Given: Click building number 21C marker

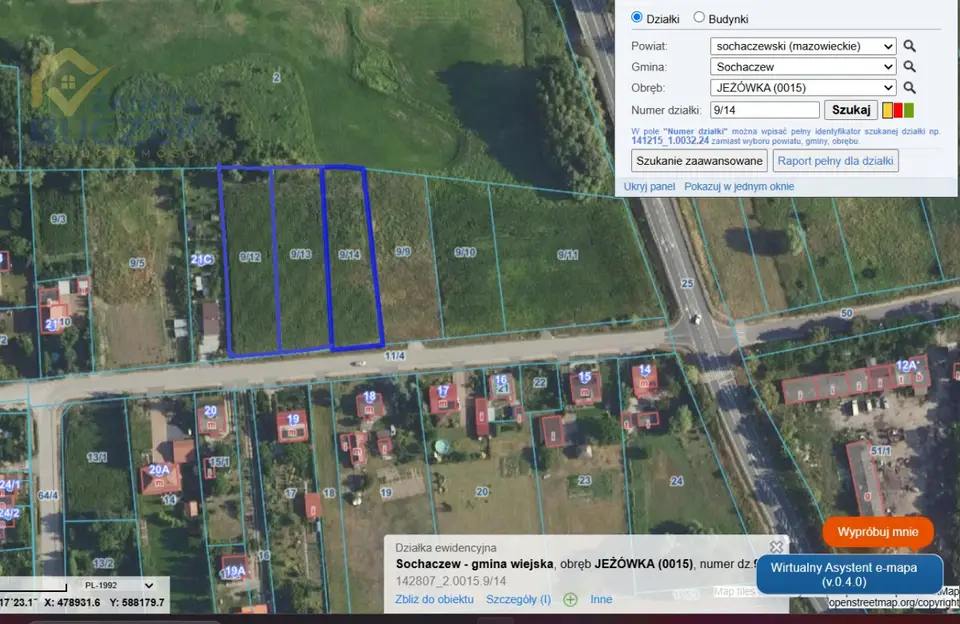Looking at the screenshot, I should point(201,260).
